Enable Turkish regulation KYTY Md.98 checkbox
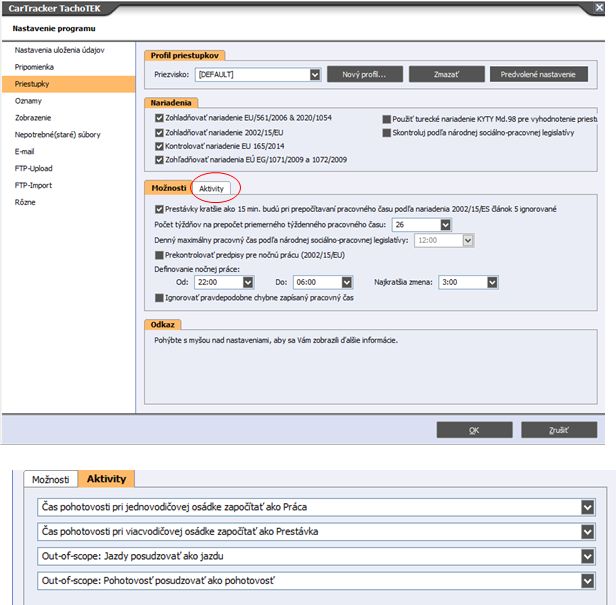Screen dimensions: 616x605 point(387,119)
